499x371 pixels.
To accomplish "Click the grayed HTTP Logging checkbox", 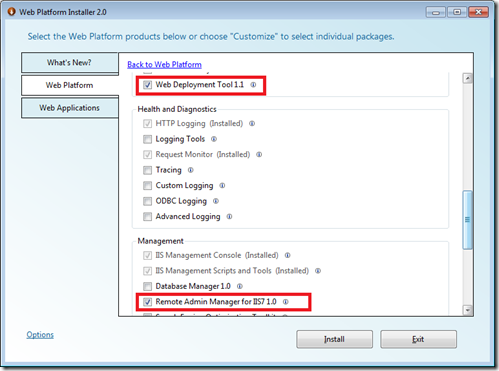I will coord(147,124).
